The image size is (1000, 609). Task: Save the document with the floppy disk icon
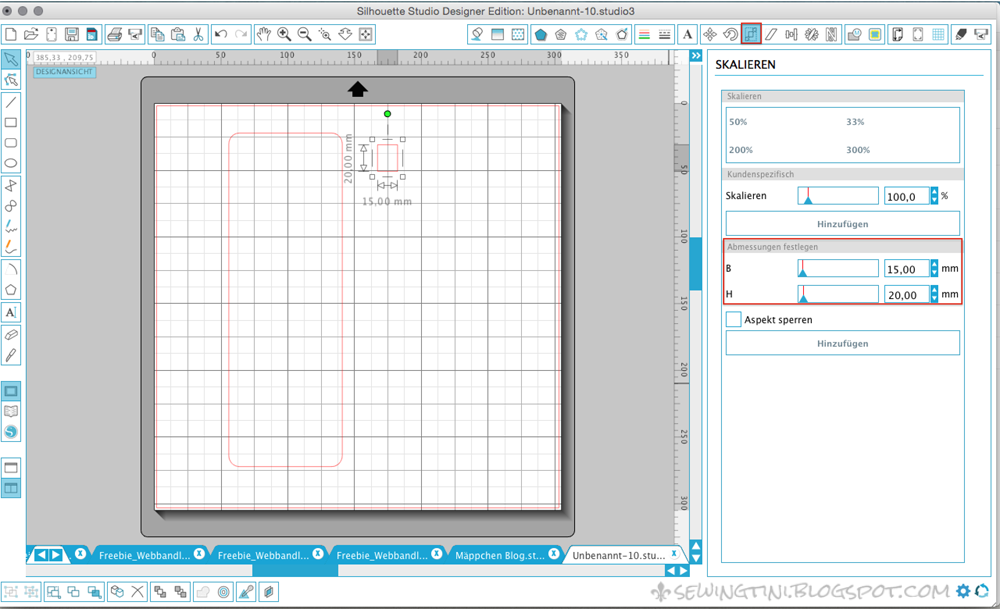pos(71,34)
